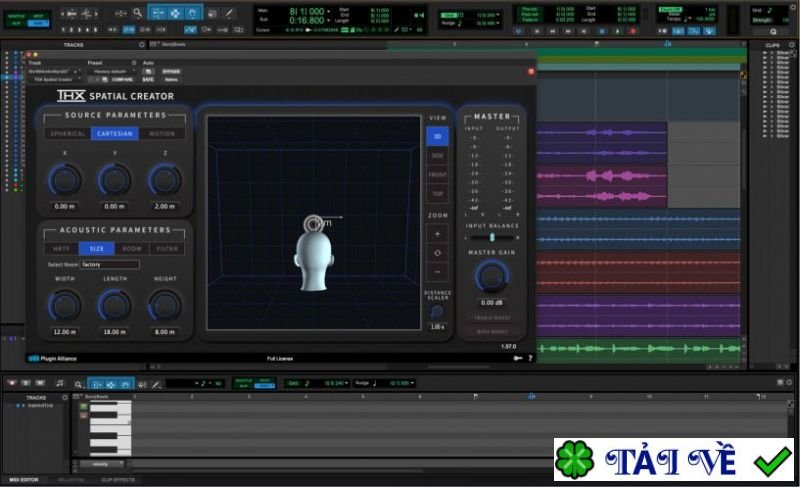This screenshot has height=487, width=800.
Task: Click the zoom reset center button
Action: click(x=437, y=253)
